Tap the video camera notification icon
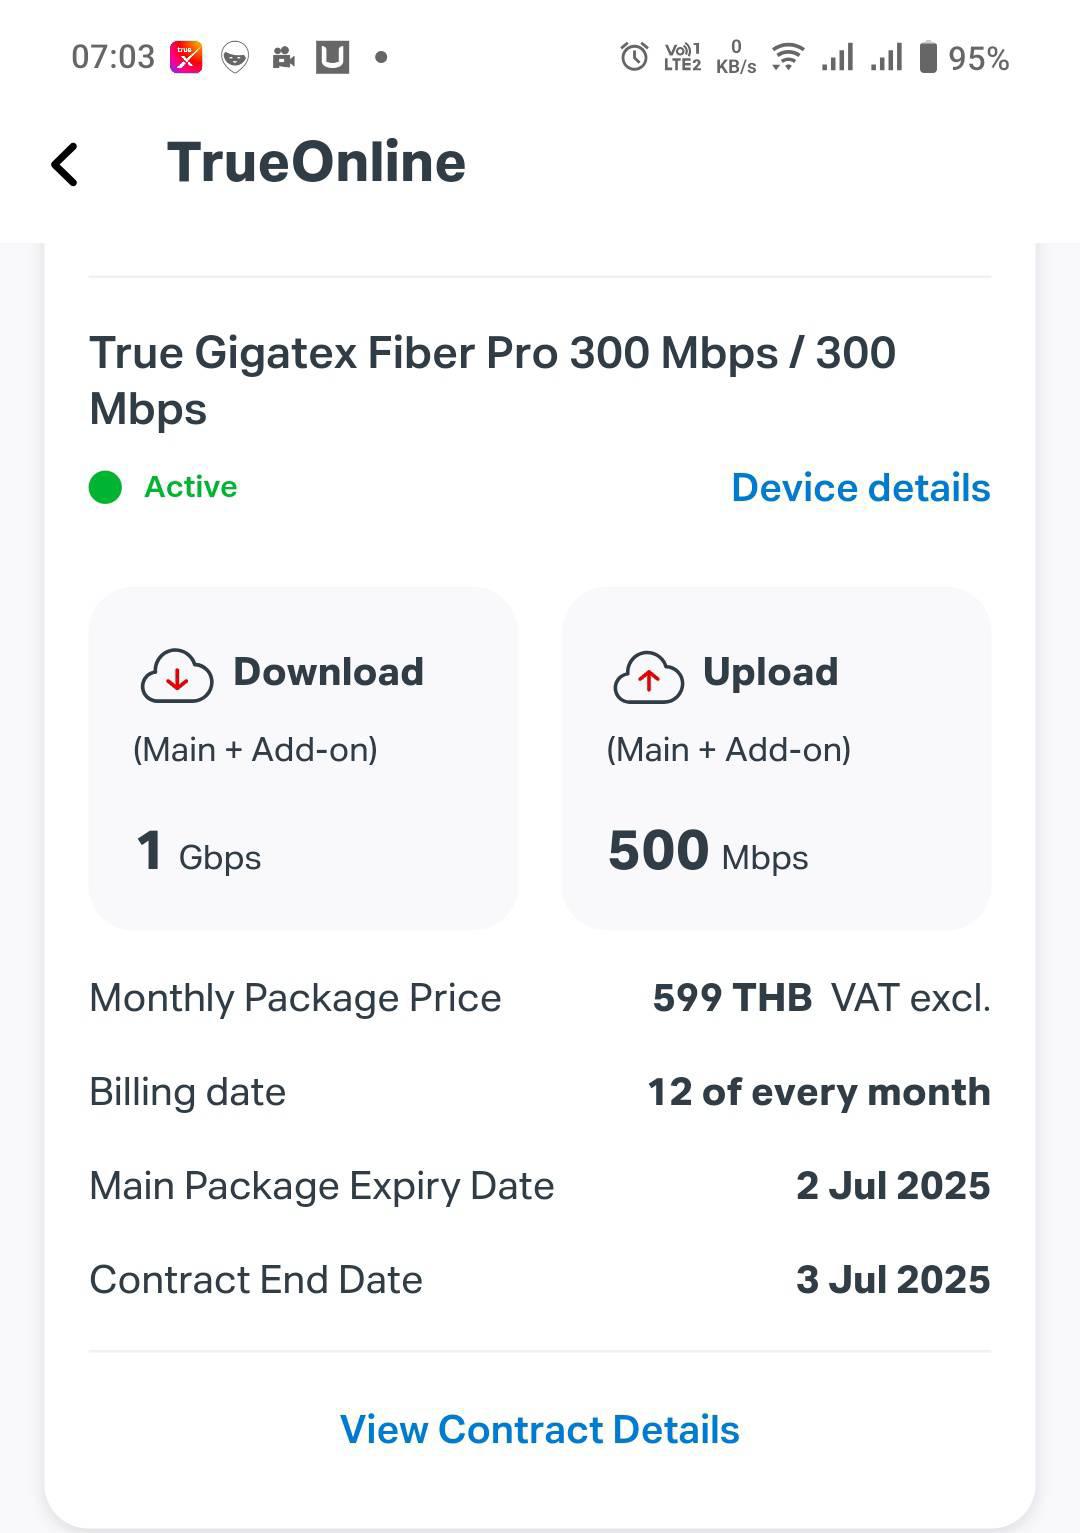Image resolution: width=1080 pixels, height=1533 pixels. point(284,58)
